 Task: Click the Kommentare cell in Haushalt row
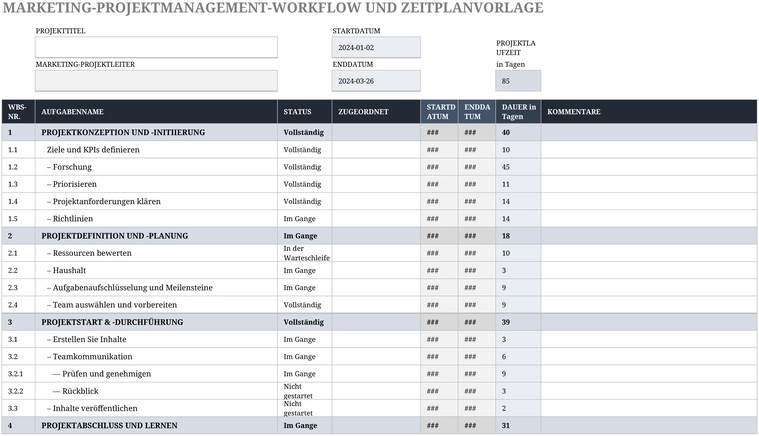pos(649,271)
